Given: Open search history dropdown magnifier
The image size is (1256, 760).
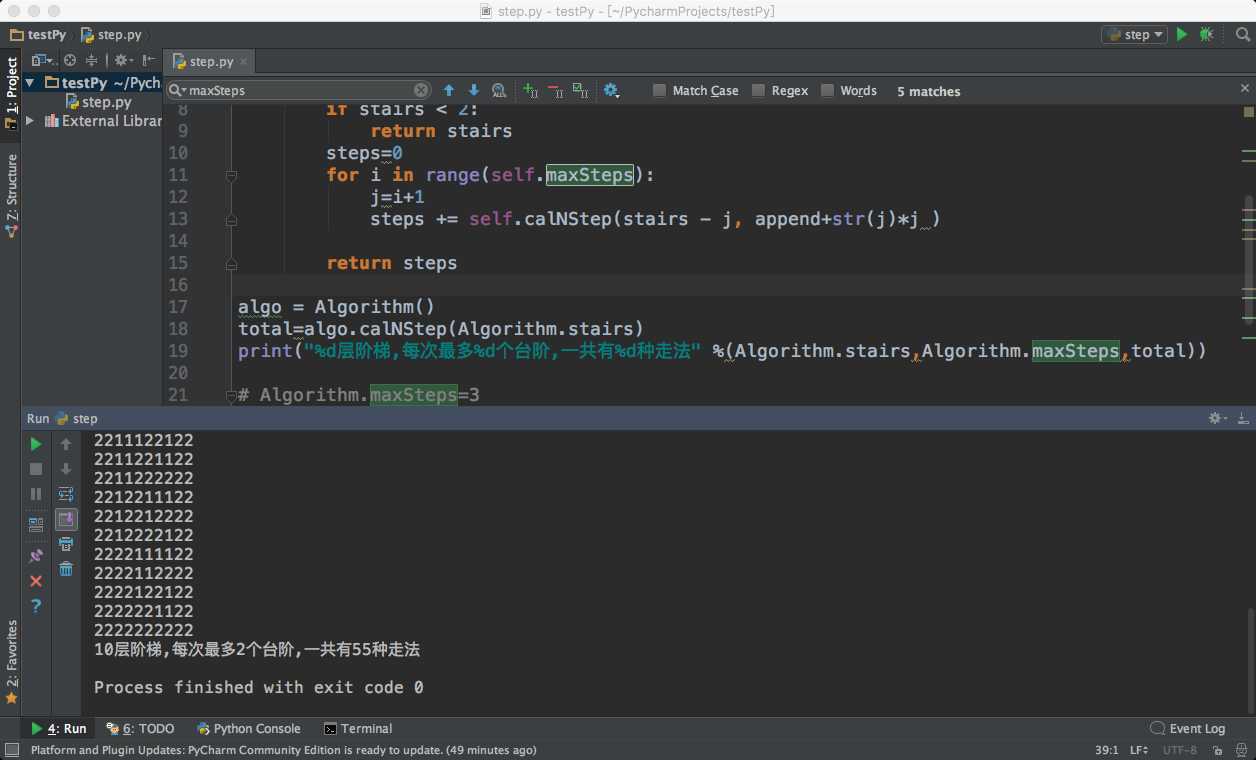Looking at the screenshot, I should click(x=178, y=90).
